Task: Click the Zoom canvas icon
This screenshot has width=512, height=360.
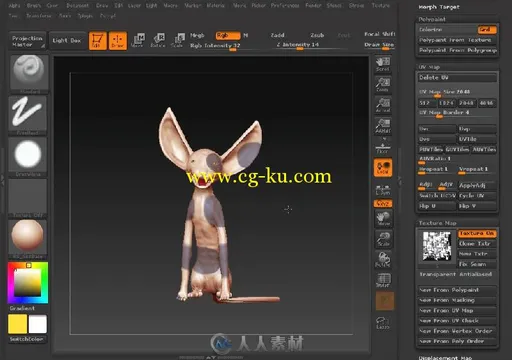Action: pos(383,85)
